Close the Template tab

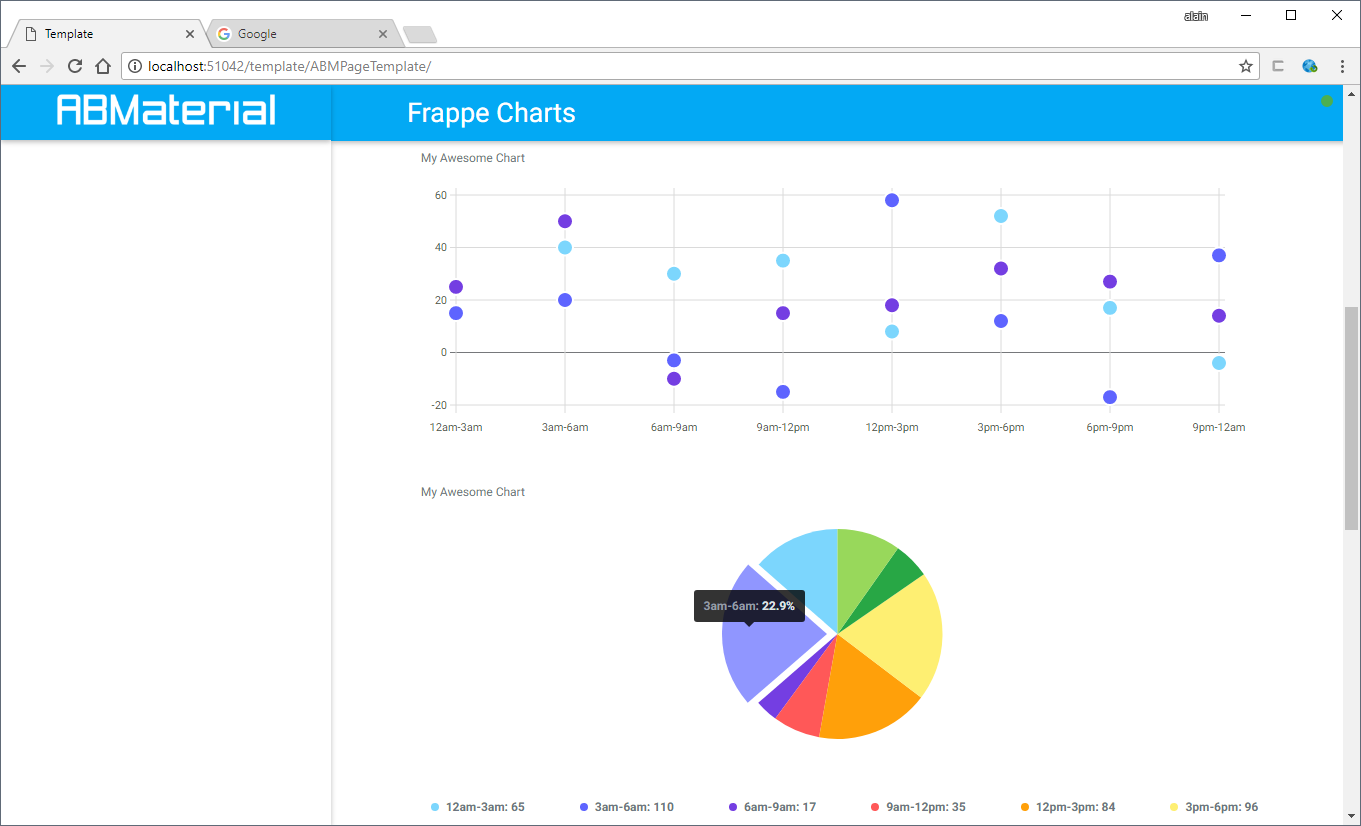point(190,34)
